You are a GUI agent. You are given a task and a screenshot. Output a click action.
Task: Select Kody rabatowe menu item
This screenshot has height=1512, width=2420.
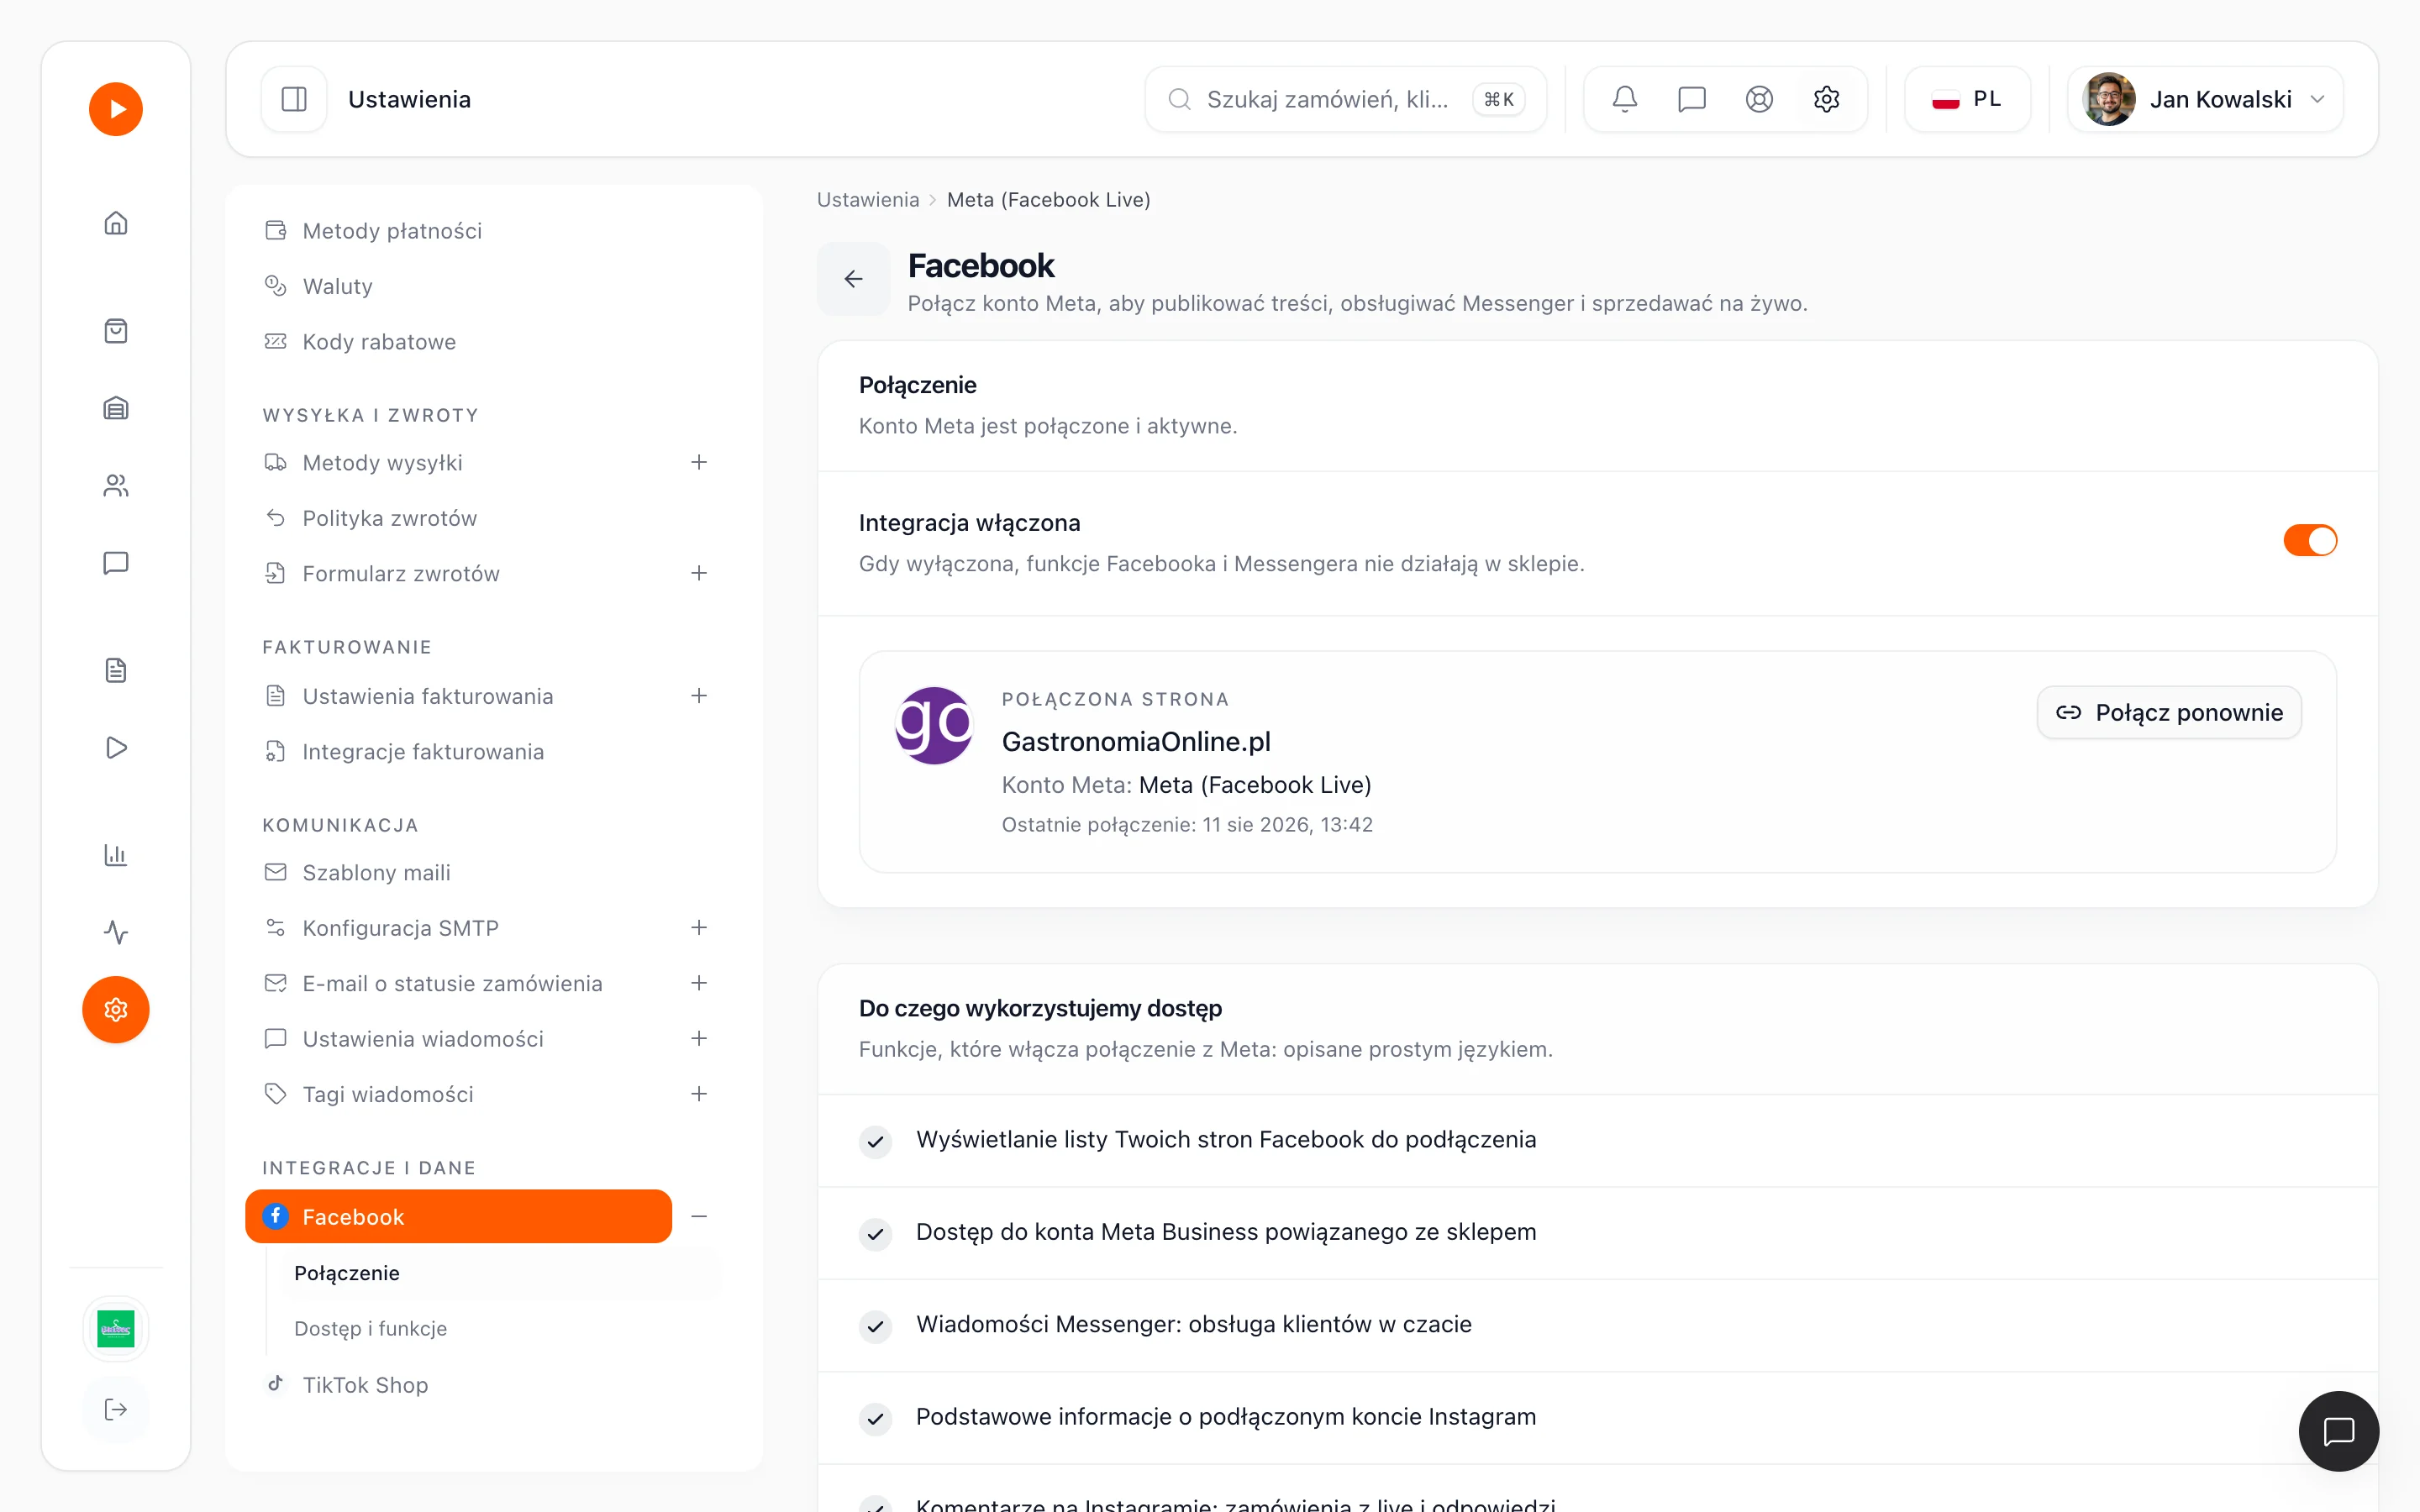[484, 342]
